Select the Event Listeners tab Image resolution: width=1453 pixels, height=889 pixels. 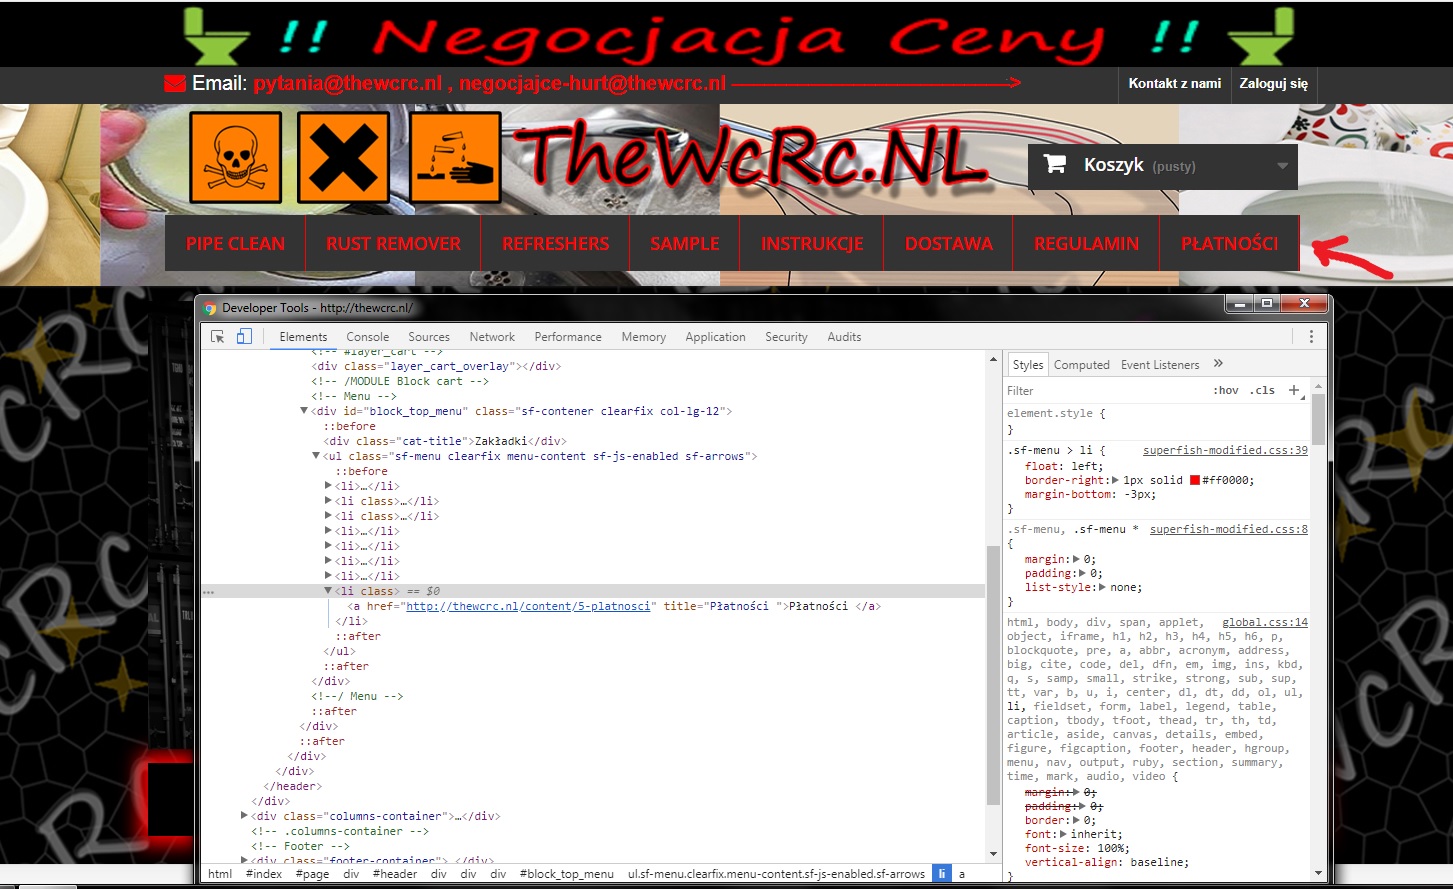[1160, 365]
